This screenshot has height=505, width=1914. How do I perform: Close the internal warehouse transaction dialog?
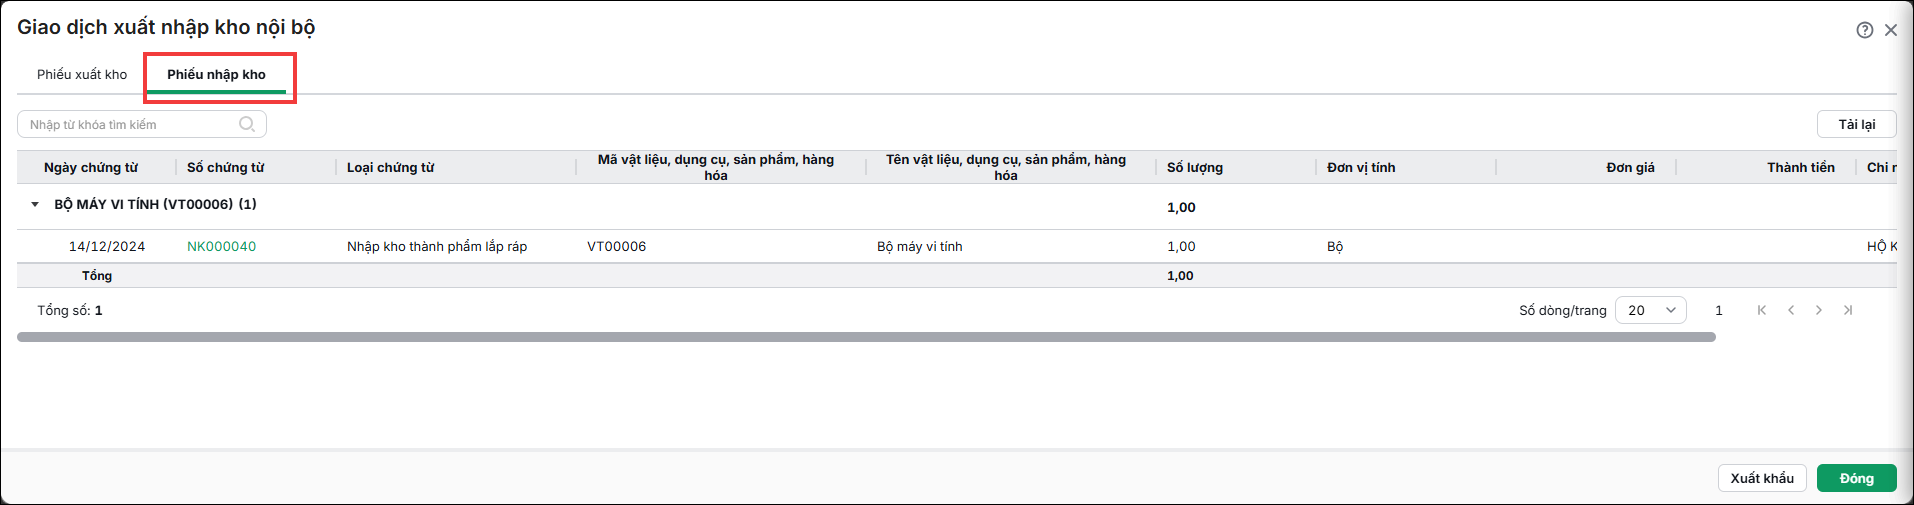[1891, 30]
